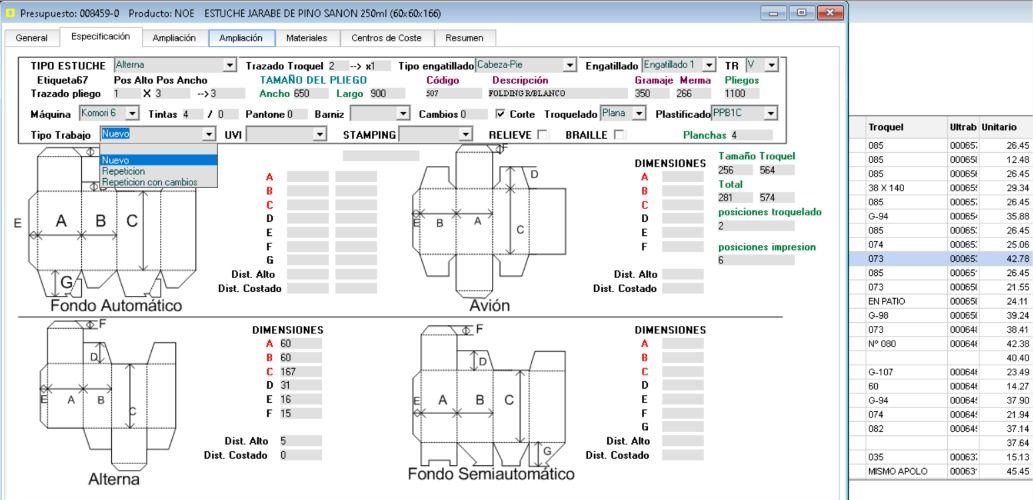
Task: Enable the RELIEVE checkbox
Action: 543,135
